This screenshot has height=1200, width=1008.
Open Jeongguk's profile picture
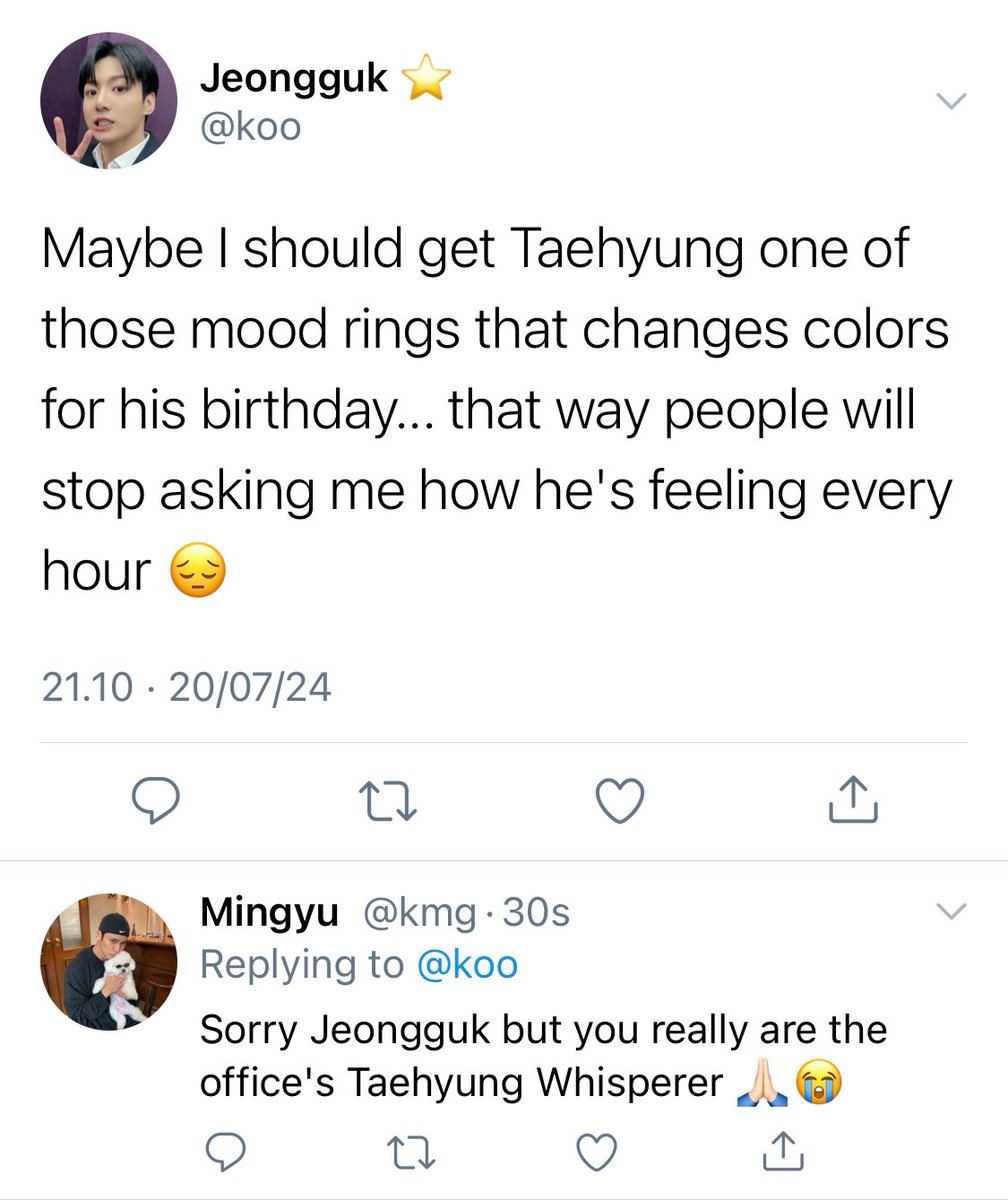[108, 101]
